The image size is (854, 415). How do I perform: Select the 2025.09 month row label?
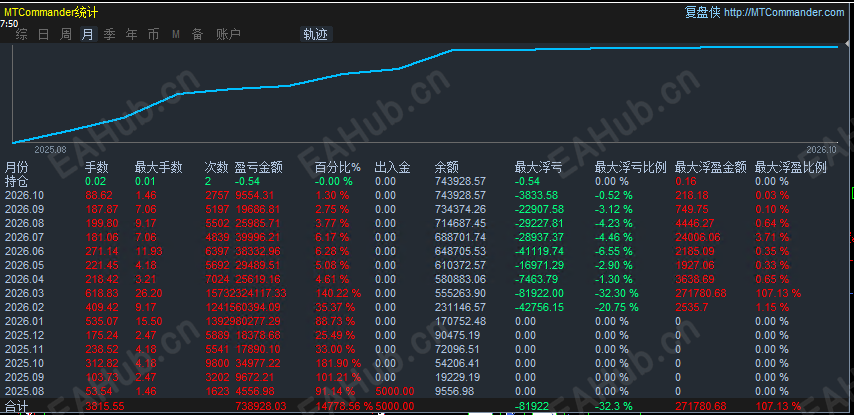23,377
